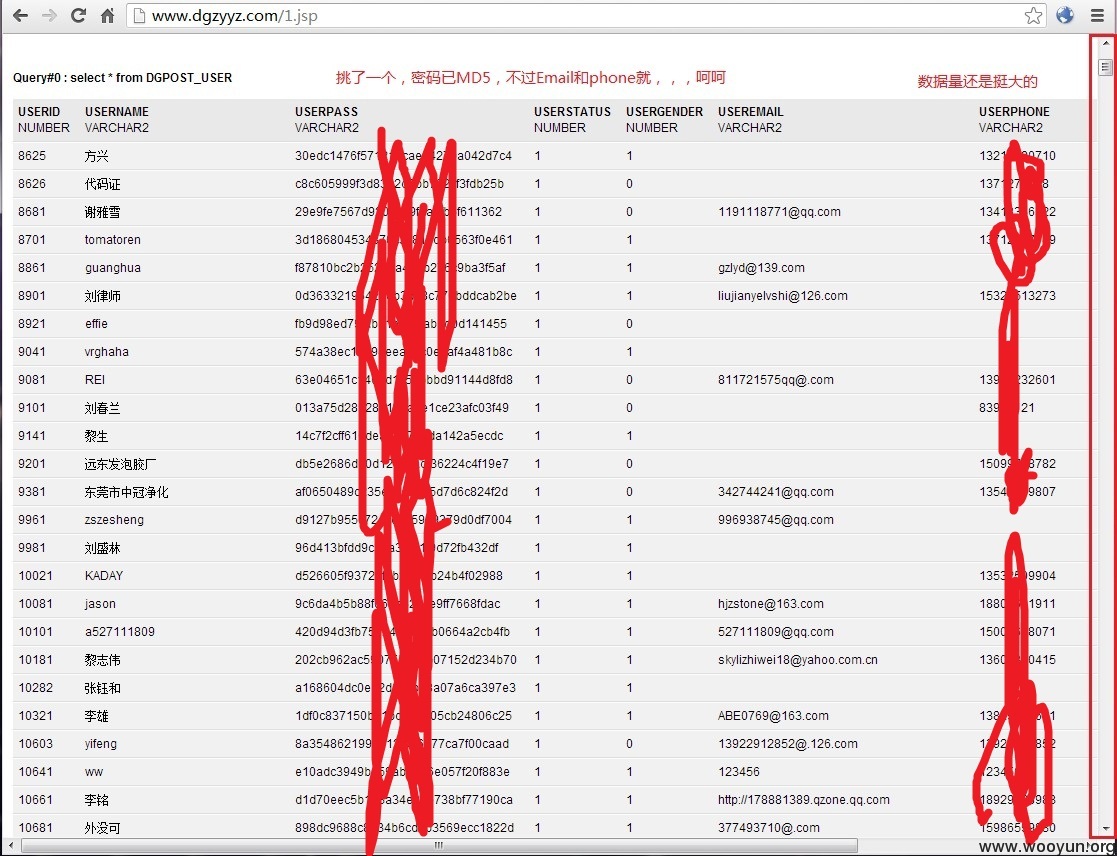Click username cell guanghua
1117x856 pixels.
pos(113,268)
